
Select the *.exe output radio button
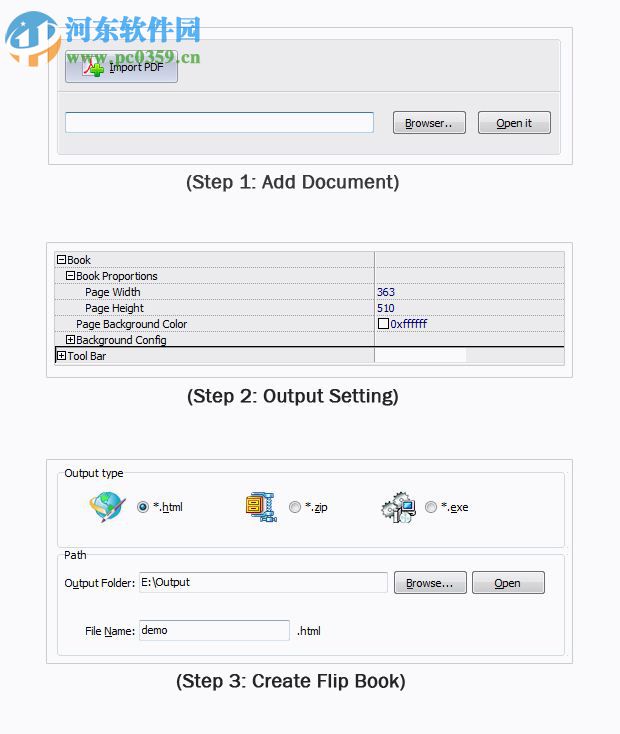point(431,507)
